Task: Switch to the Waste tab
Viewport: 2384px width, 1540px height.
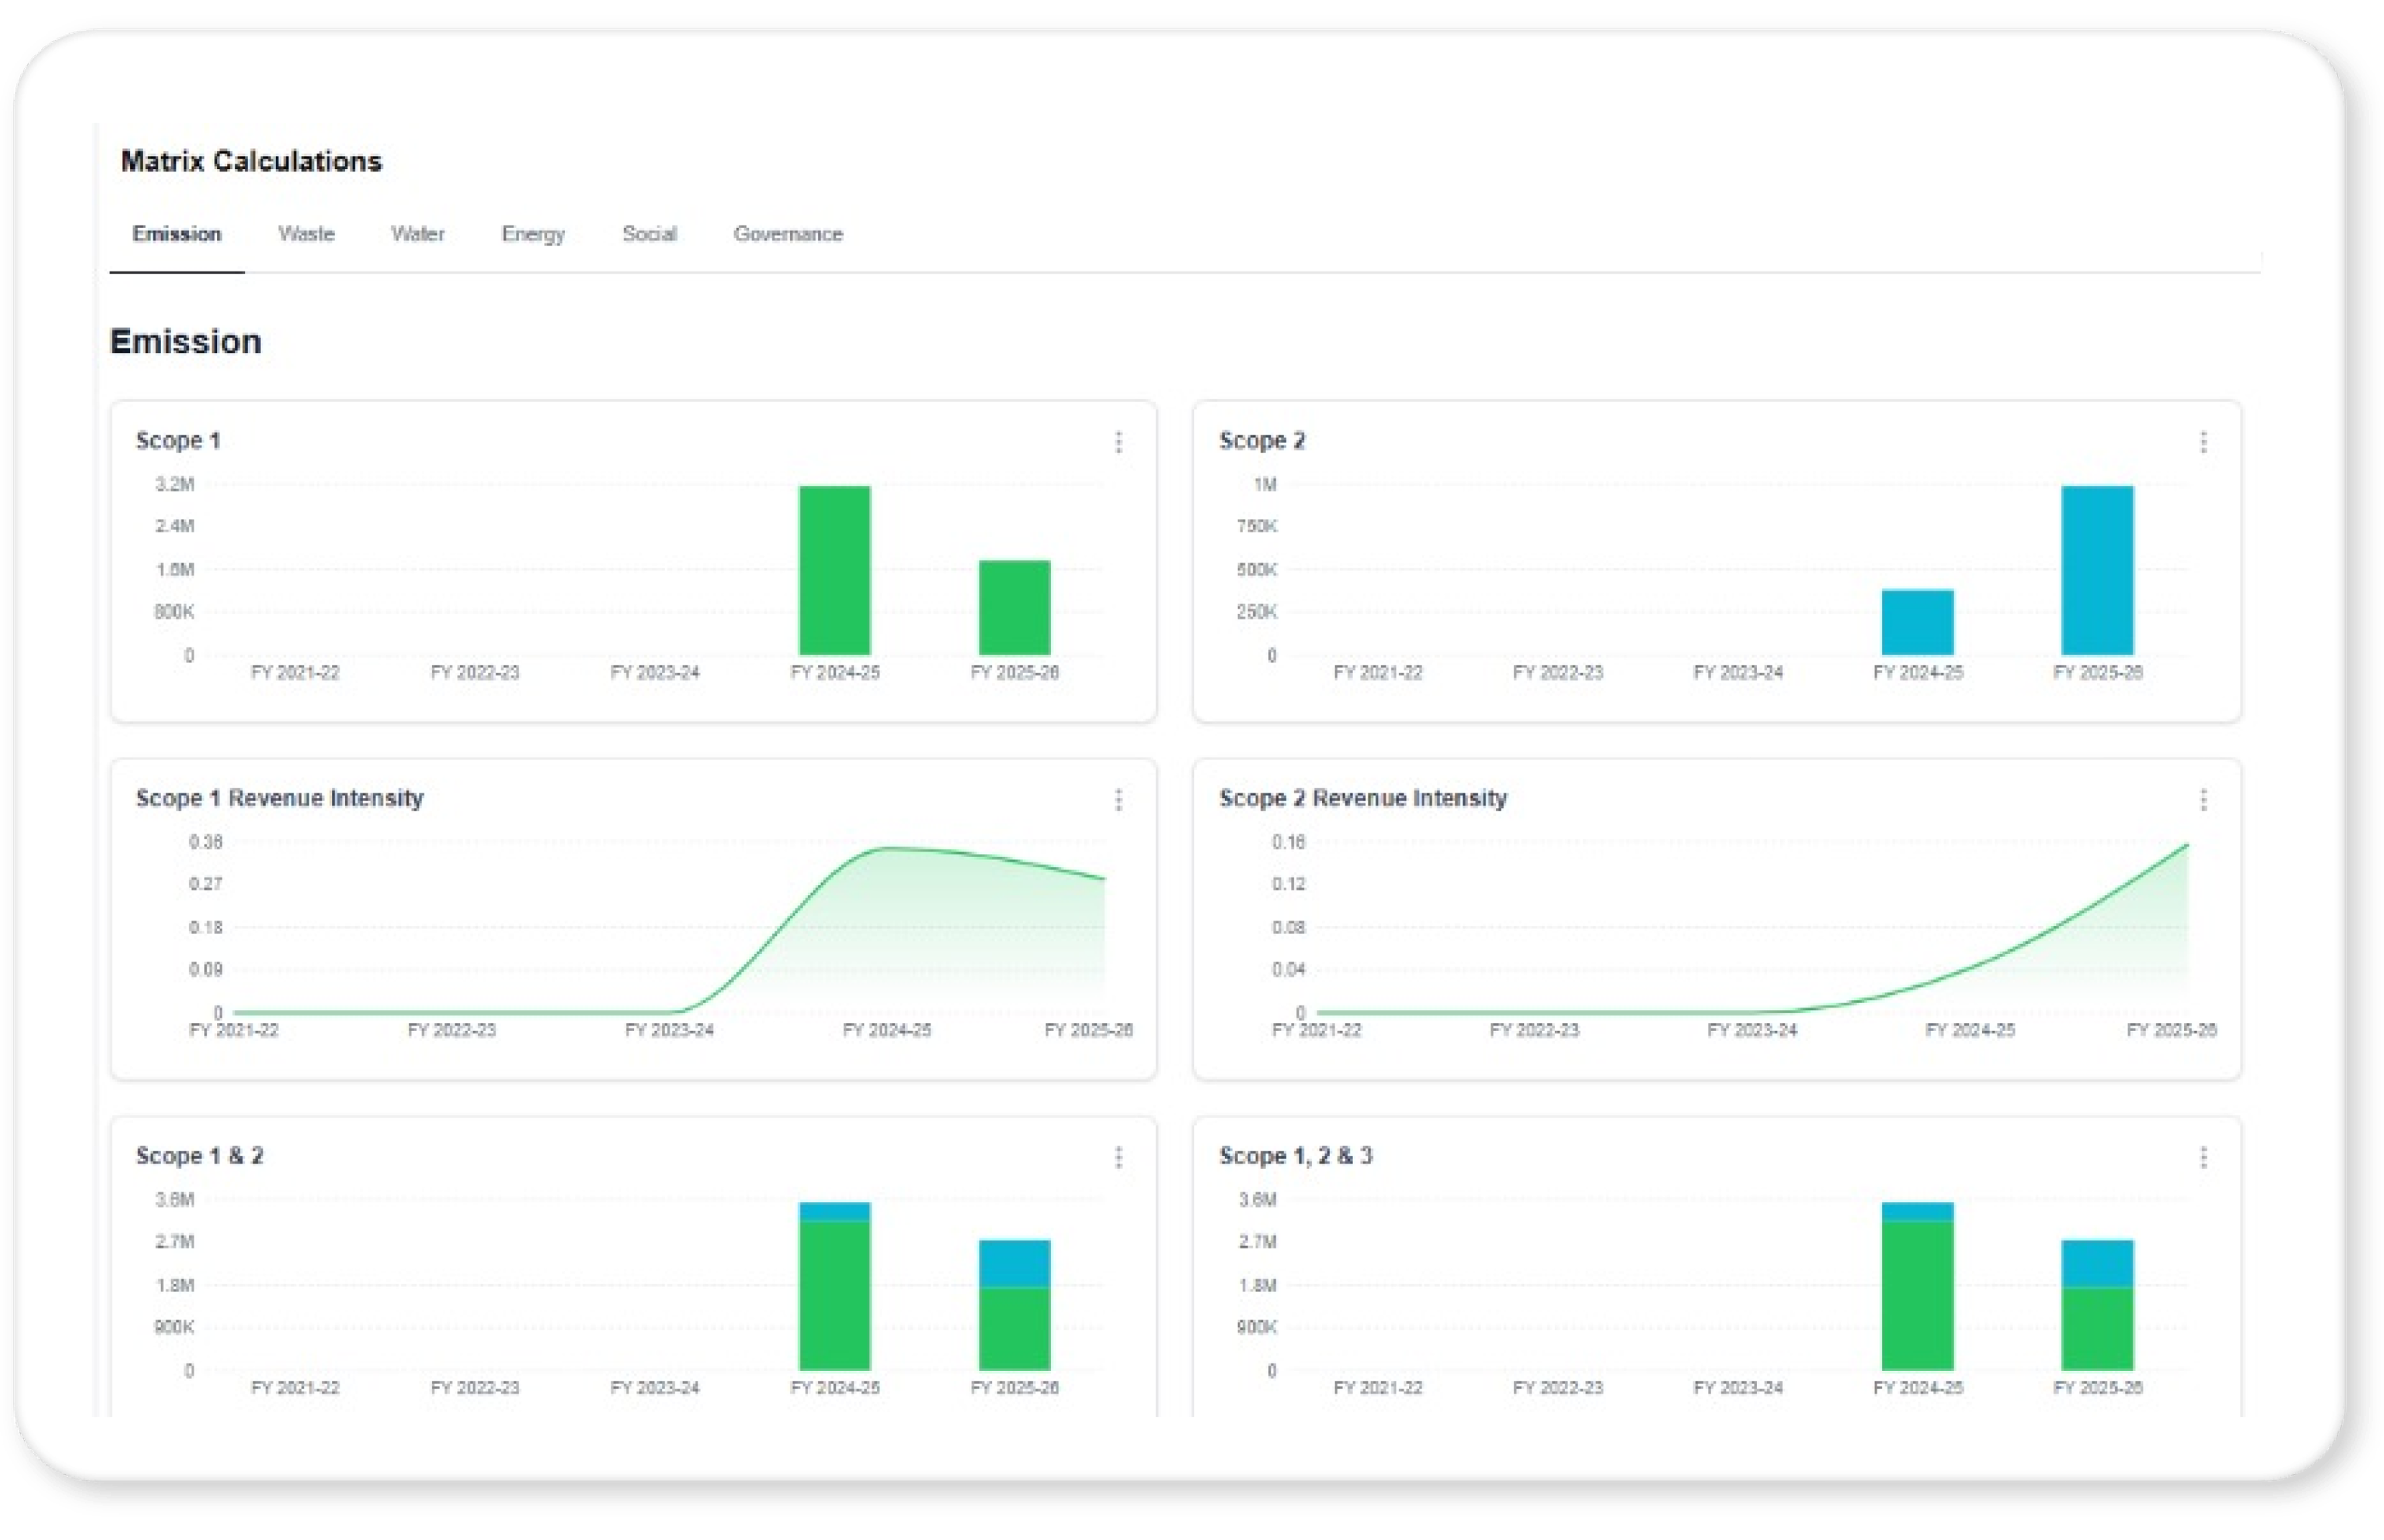Action: pos(306,234)
